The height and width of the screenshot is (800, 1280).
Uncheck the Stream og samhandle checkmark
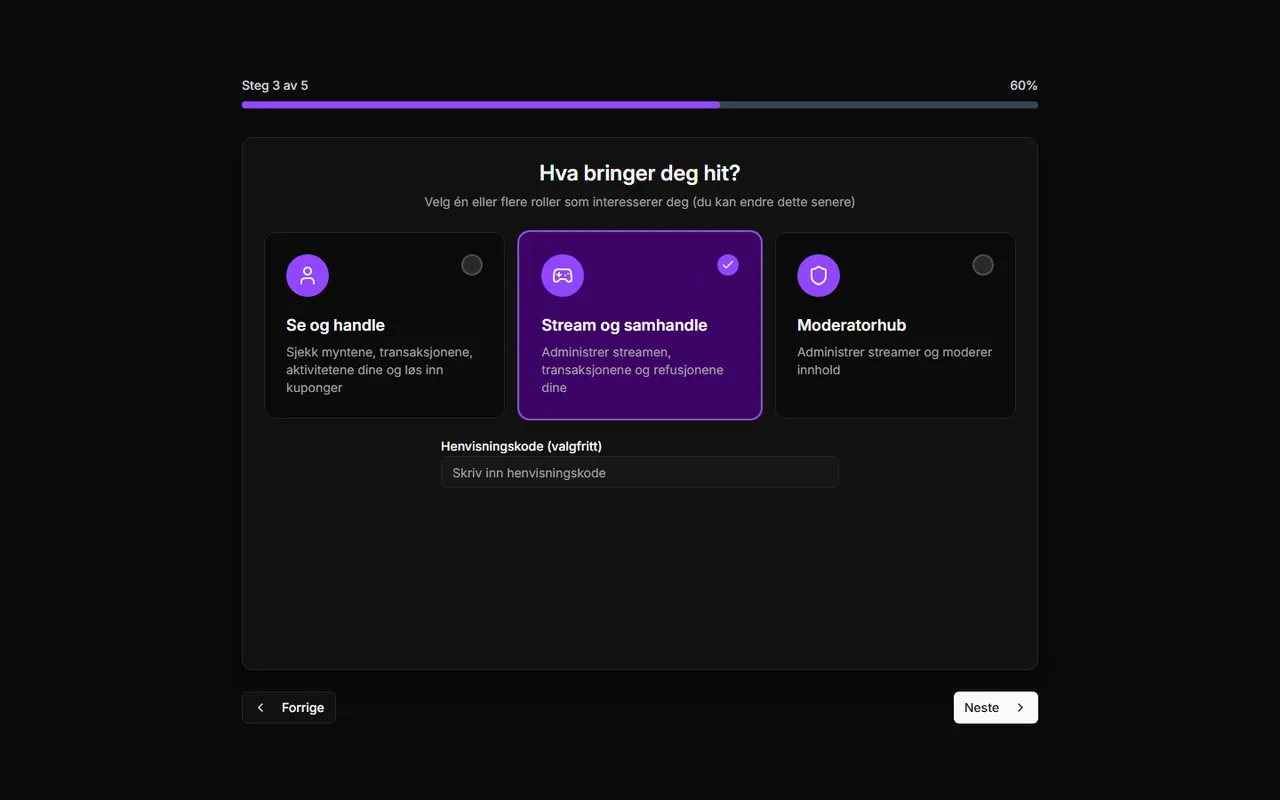tap(728, 265)
